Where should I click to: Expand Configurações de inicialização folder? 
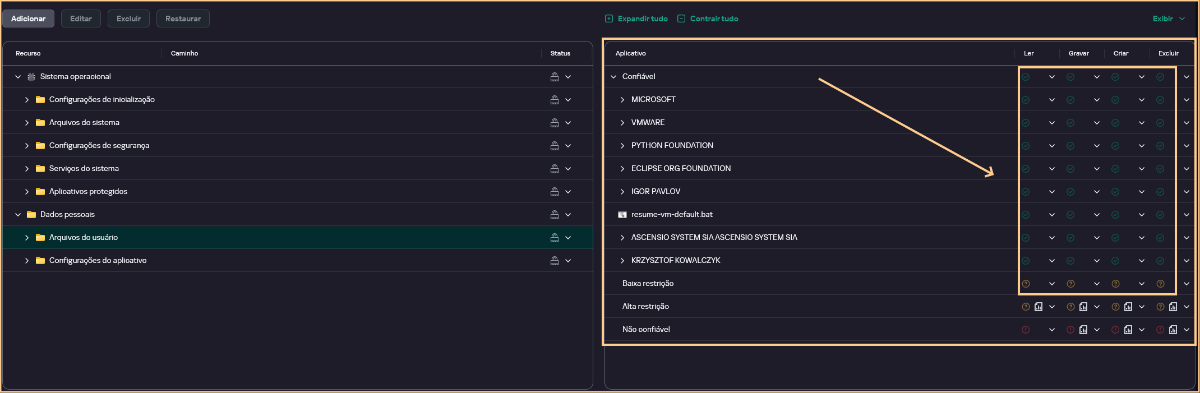(x=27, y=100)
